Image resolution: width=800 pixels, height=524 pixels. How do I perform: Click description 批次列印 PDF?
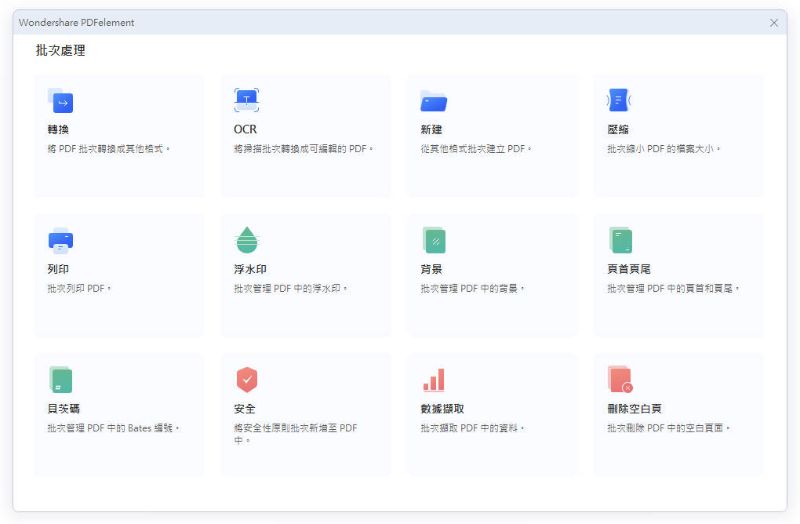pyautogui.click(x=79, y=289)
